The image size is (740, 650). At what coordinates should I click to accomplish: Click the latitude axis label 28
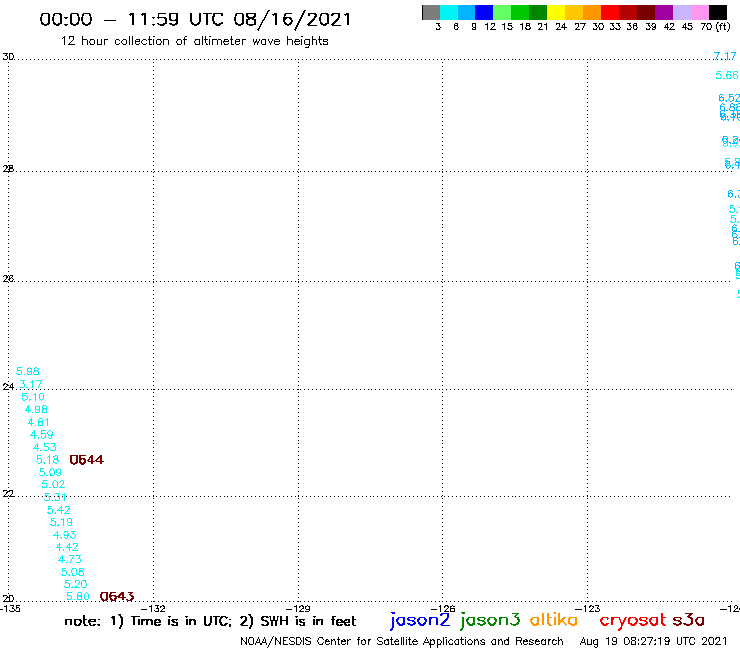point(8,169)
